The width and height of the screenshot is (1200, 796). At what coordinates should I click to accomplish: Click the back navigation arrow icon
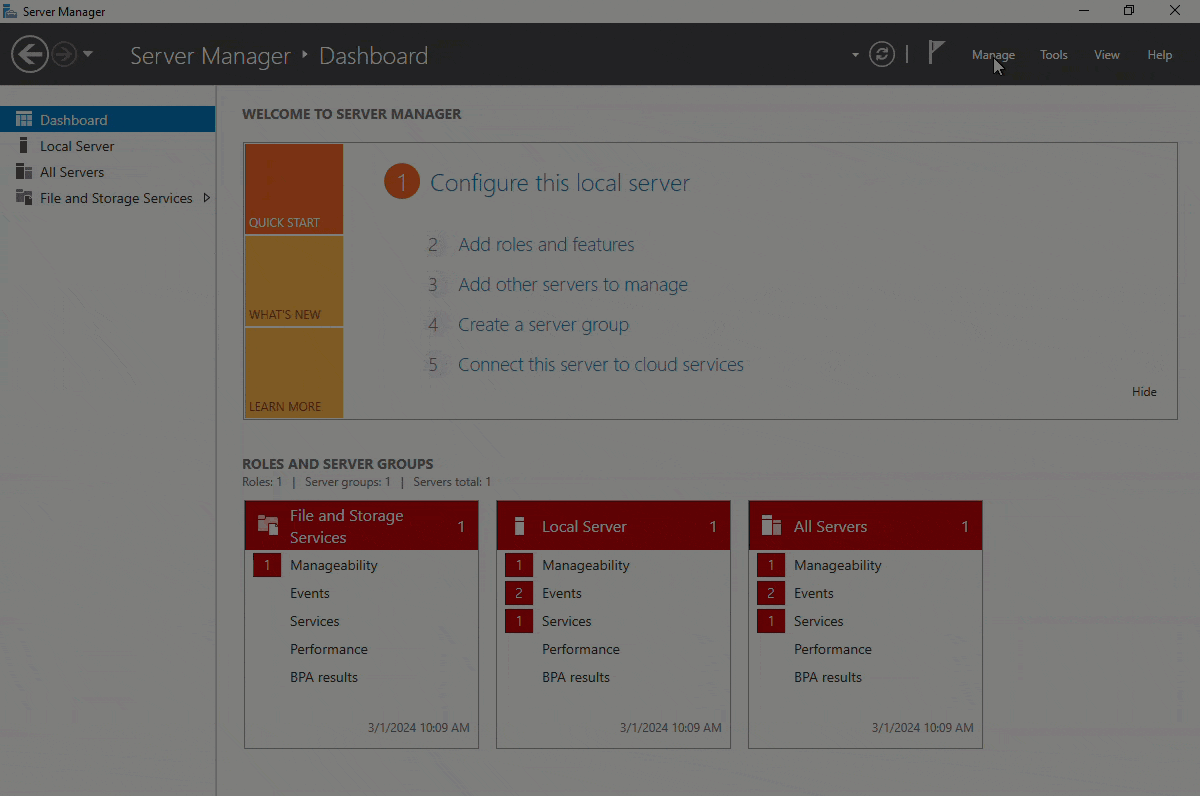tap(30, 54)
